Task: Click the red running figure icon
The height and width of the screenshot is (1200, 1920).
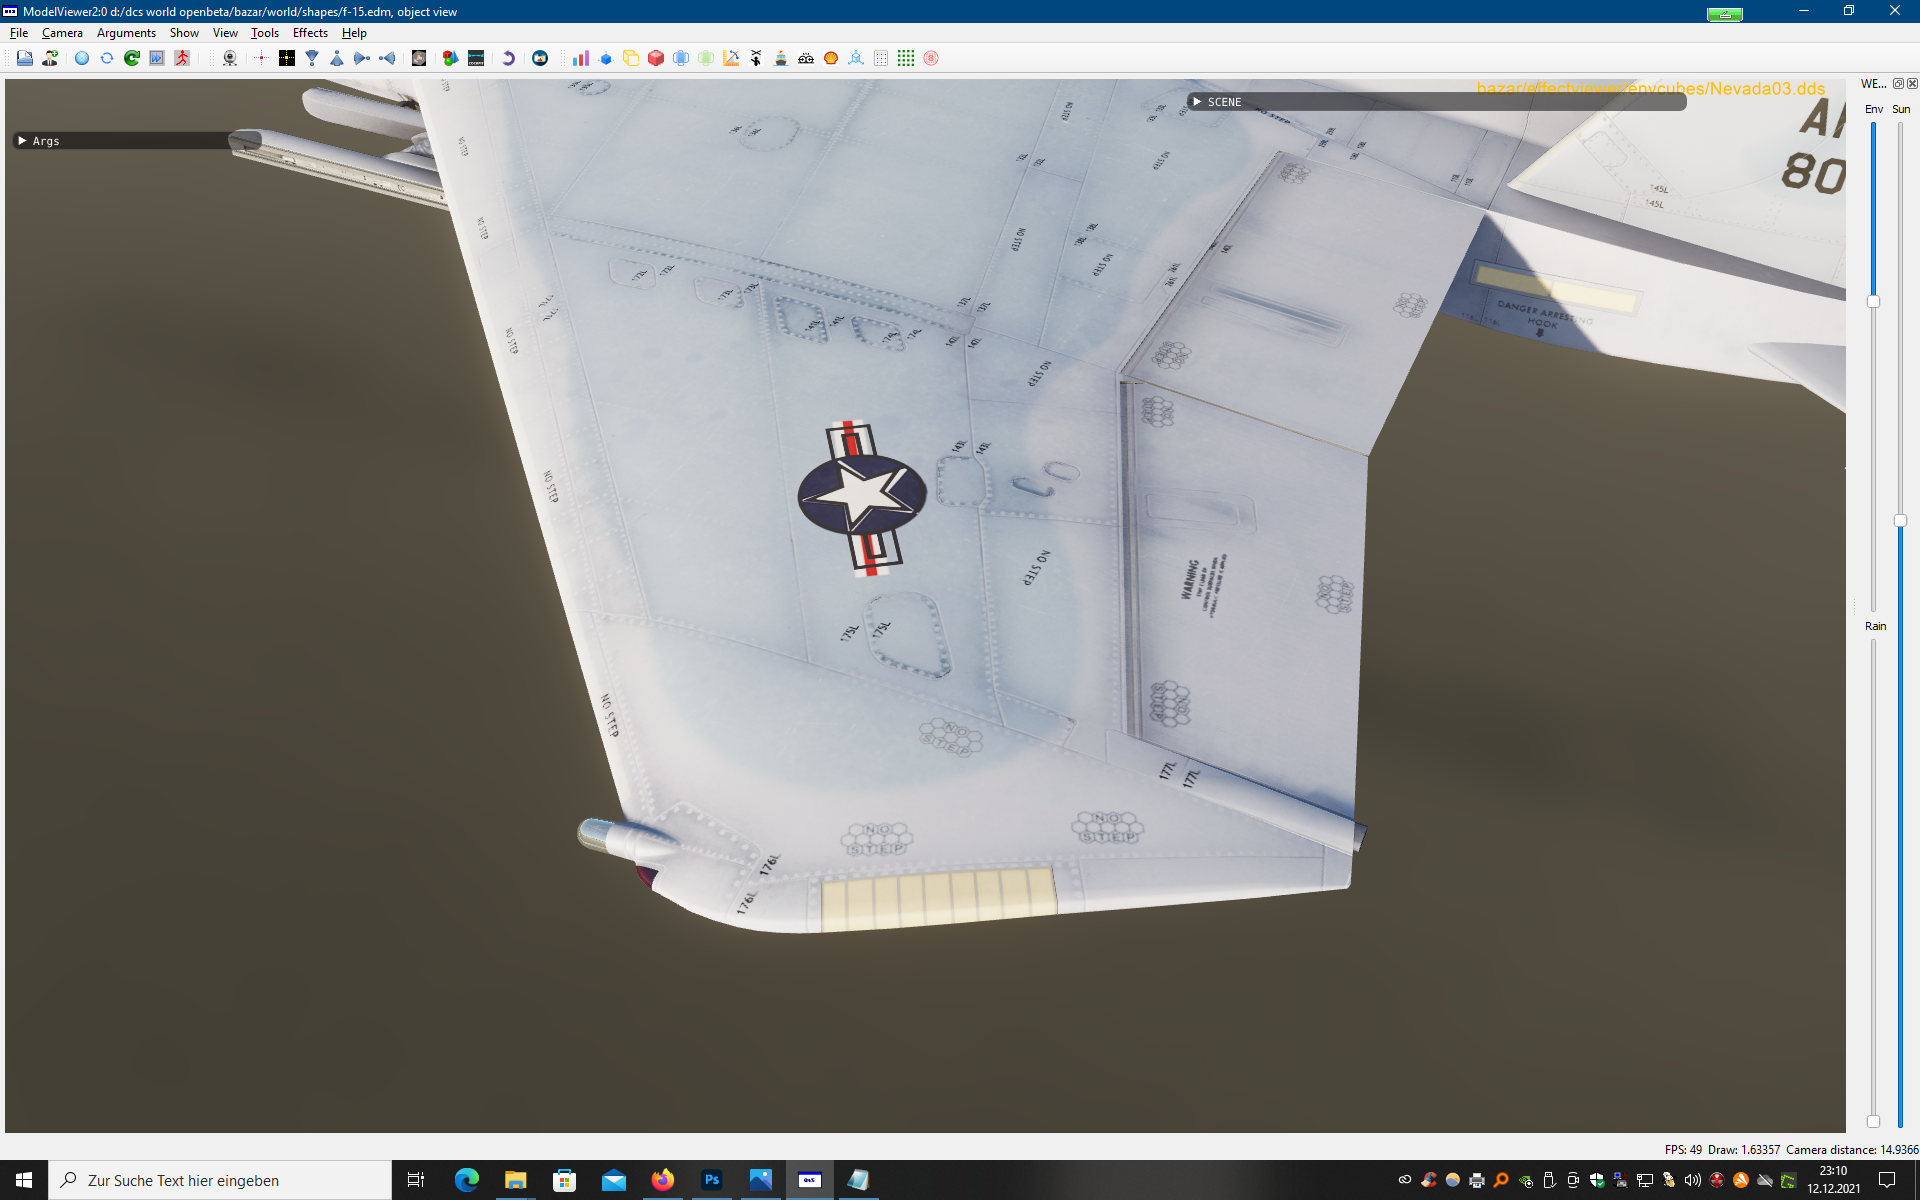Action: tap(182, 58)
